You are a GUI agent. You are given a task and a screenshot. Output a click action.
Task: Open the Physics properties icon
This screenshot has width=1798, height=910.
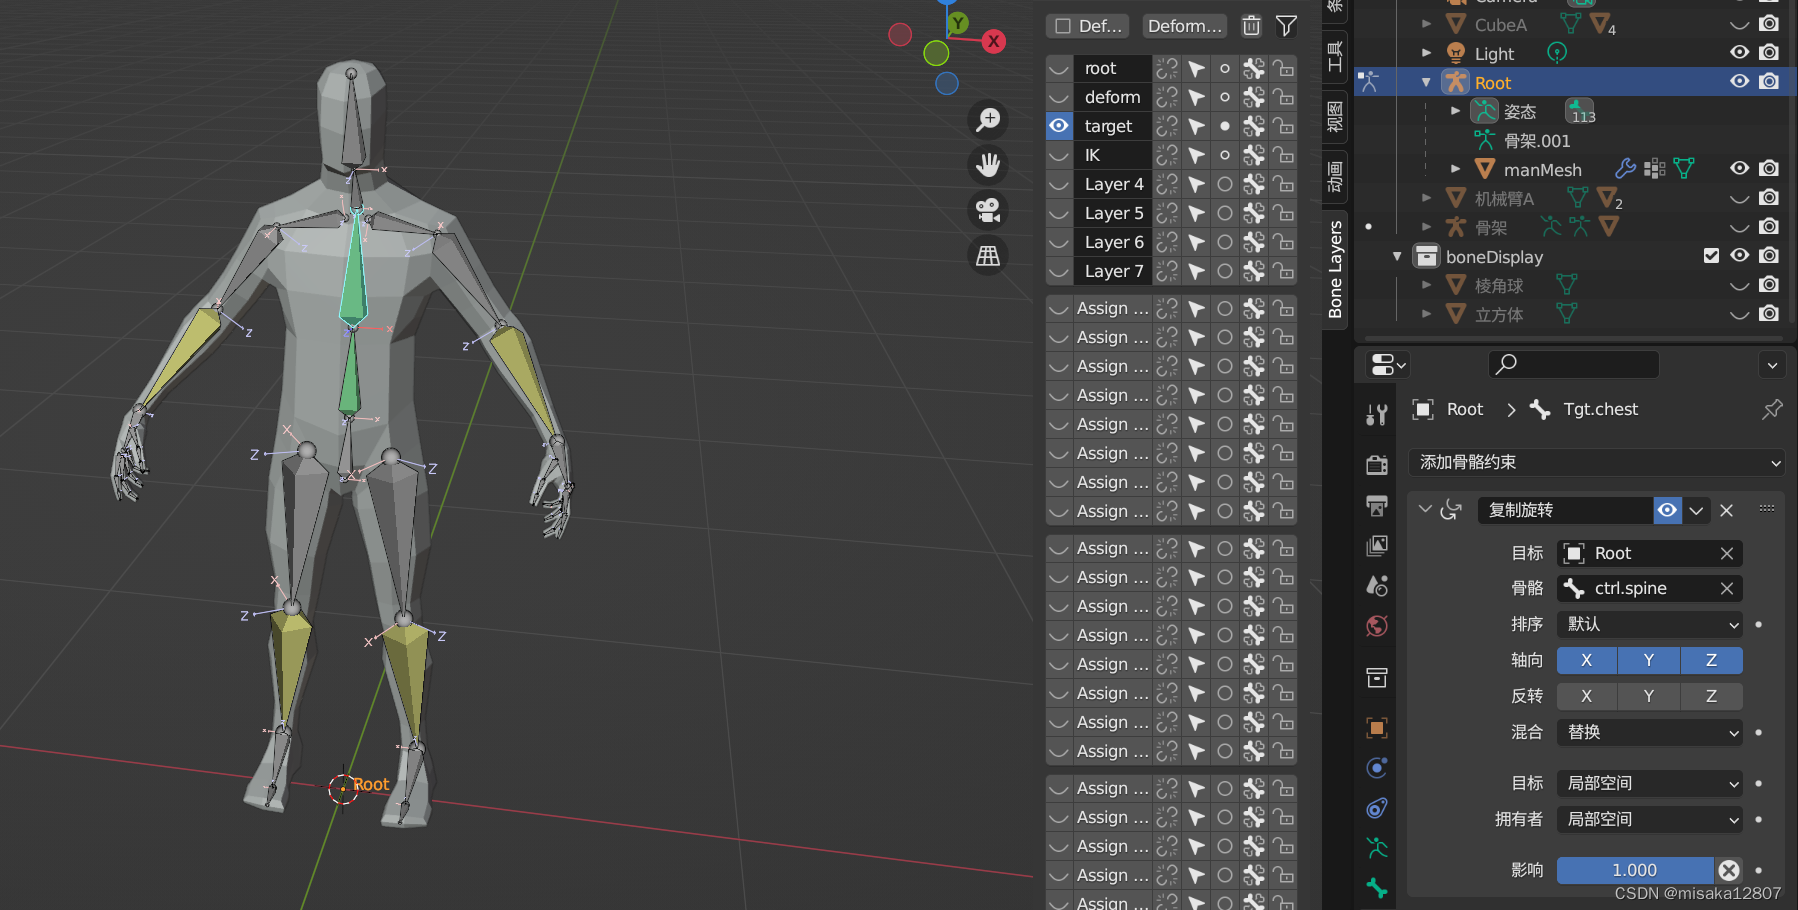point(1377,767)
